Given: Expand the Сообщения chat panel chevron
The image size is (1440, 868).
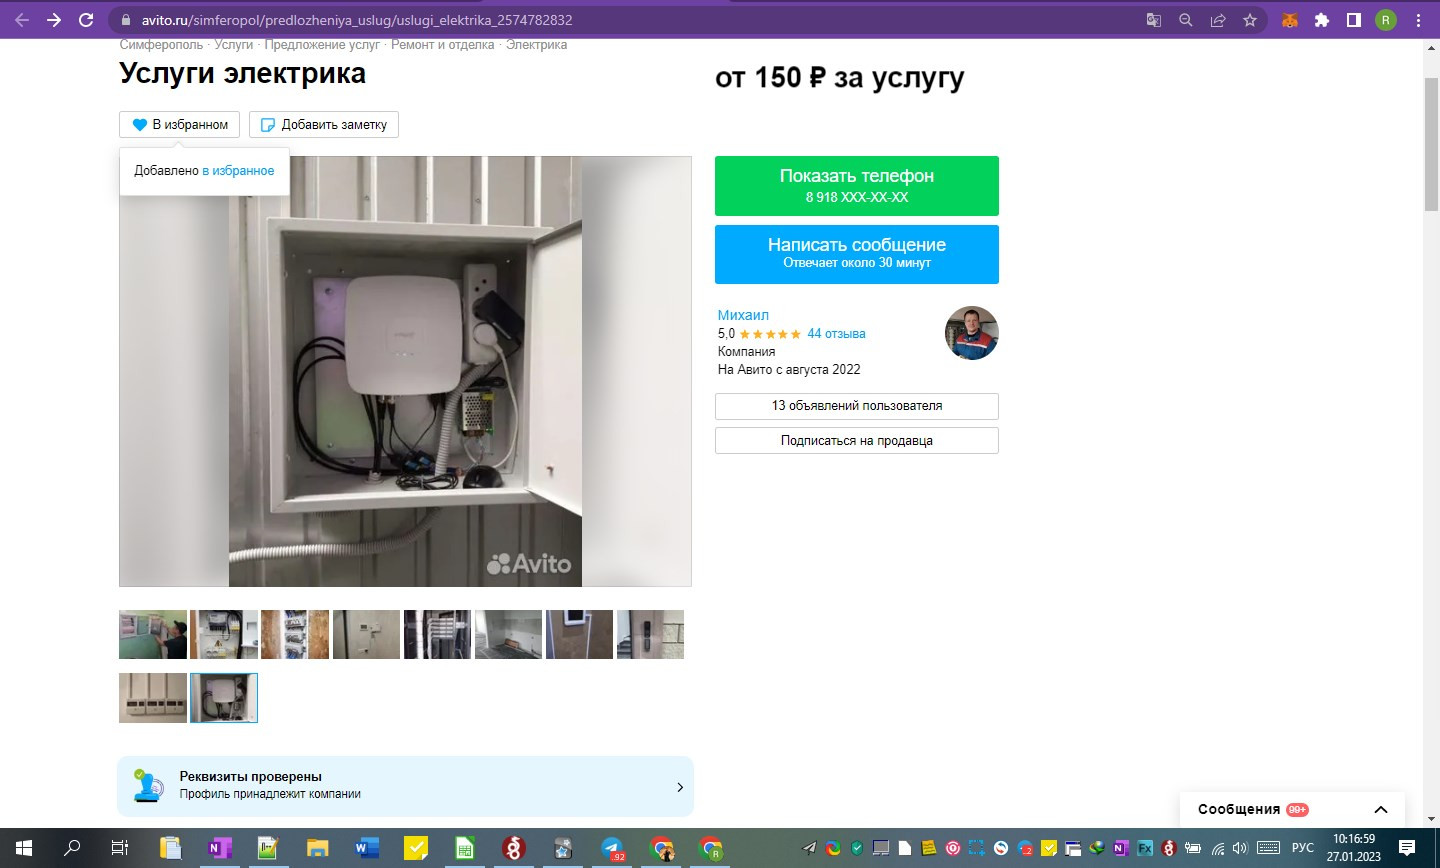Looking at the screenshot, I should (1381, 810).
